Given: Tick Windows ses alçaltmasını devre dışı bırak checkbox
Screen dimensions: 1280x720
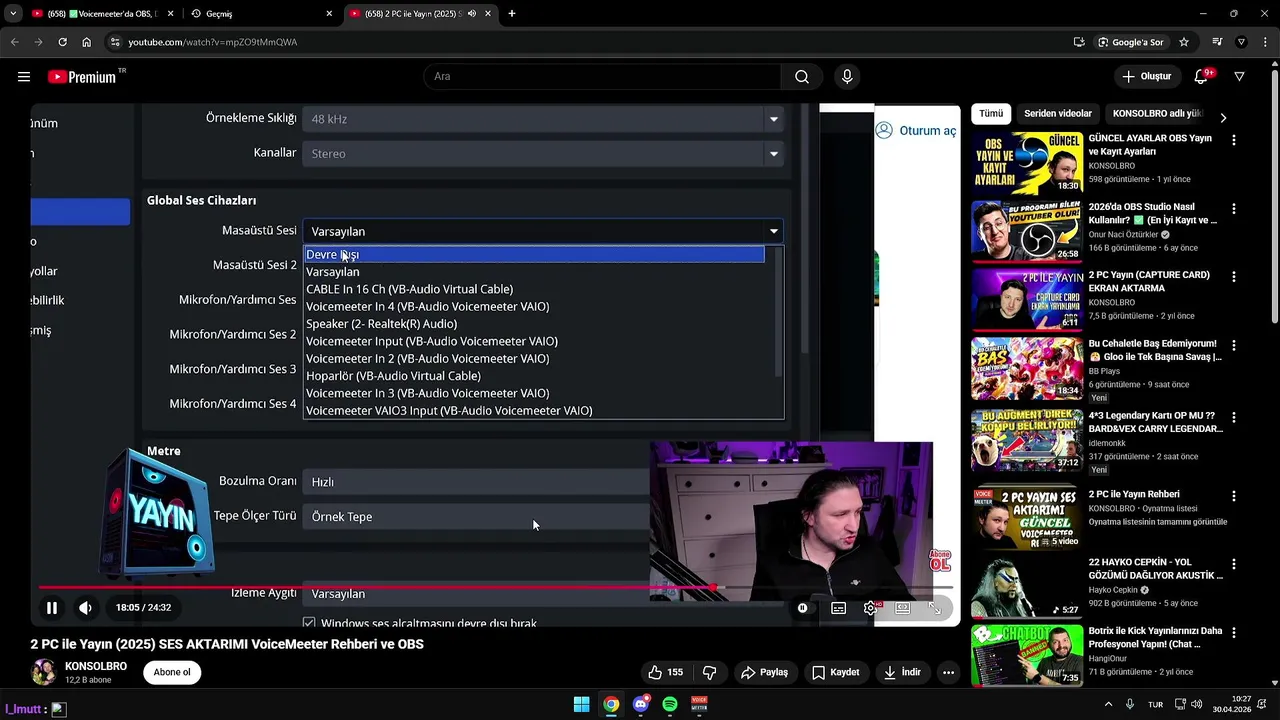Looking at the screenshot, I should click(309, 623).
